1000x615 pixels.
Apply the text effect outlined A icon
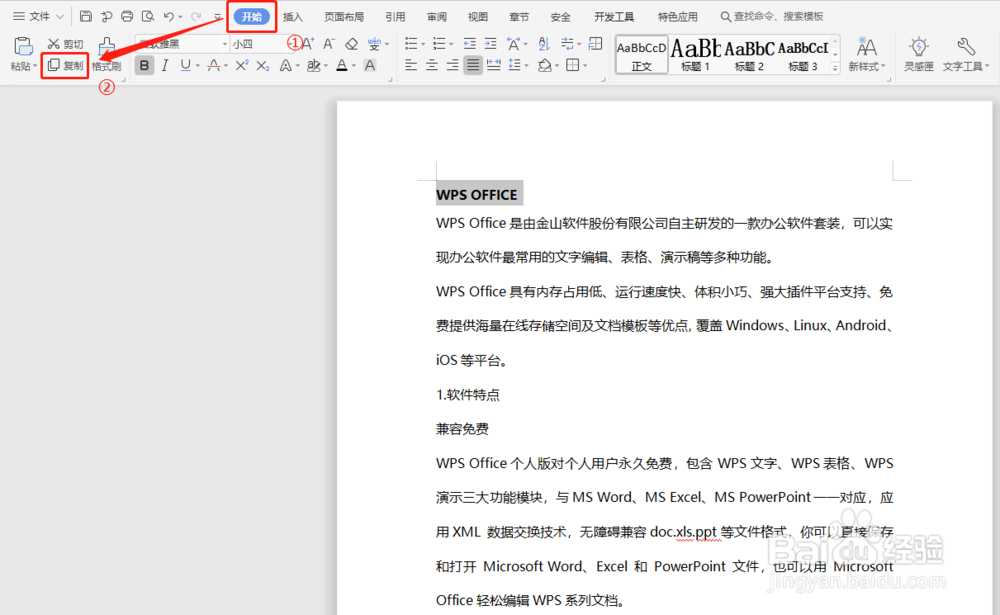[286, 66]
